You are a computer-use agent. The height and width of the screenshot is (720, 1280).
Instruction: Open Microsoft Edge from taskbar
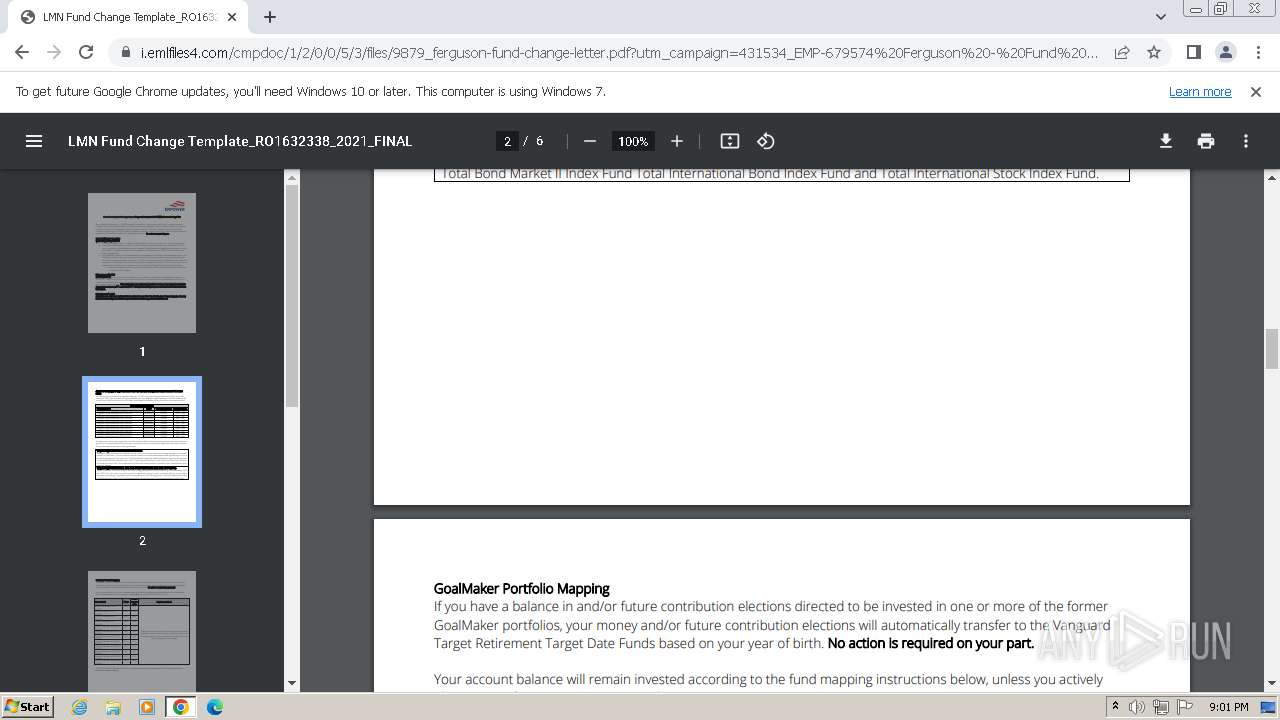tap(214, 707)
